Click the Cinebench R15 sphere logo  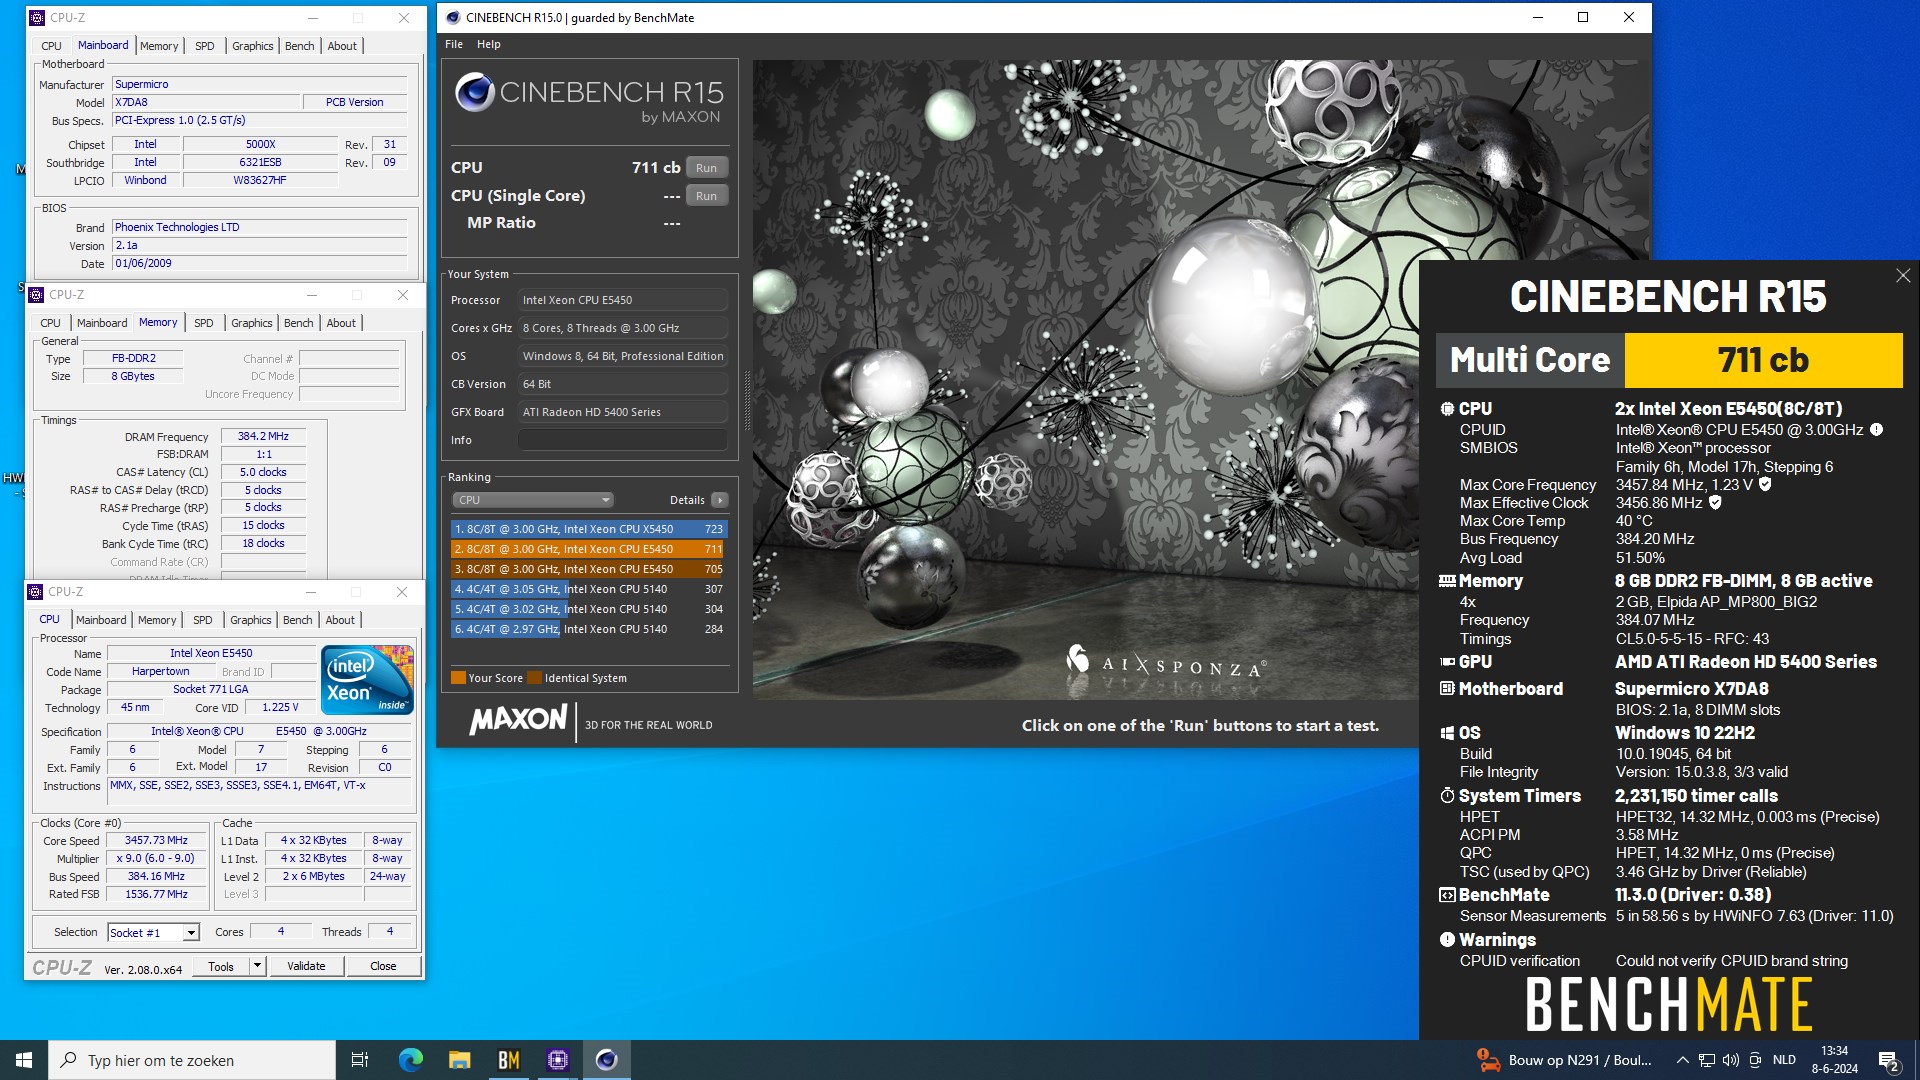(474, 93)
